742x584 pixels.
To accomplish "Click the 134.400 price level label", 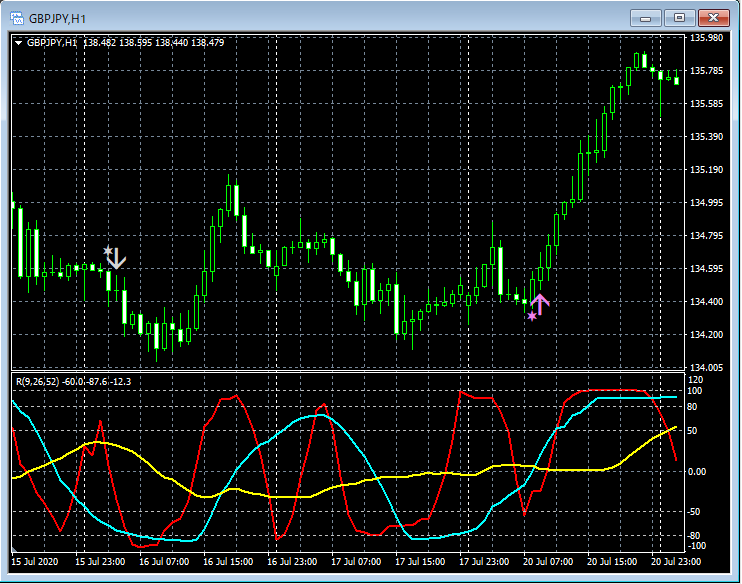I will pos(707,301).
